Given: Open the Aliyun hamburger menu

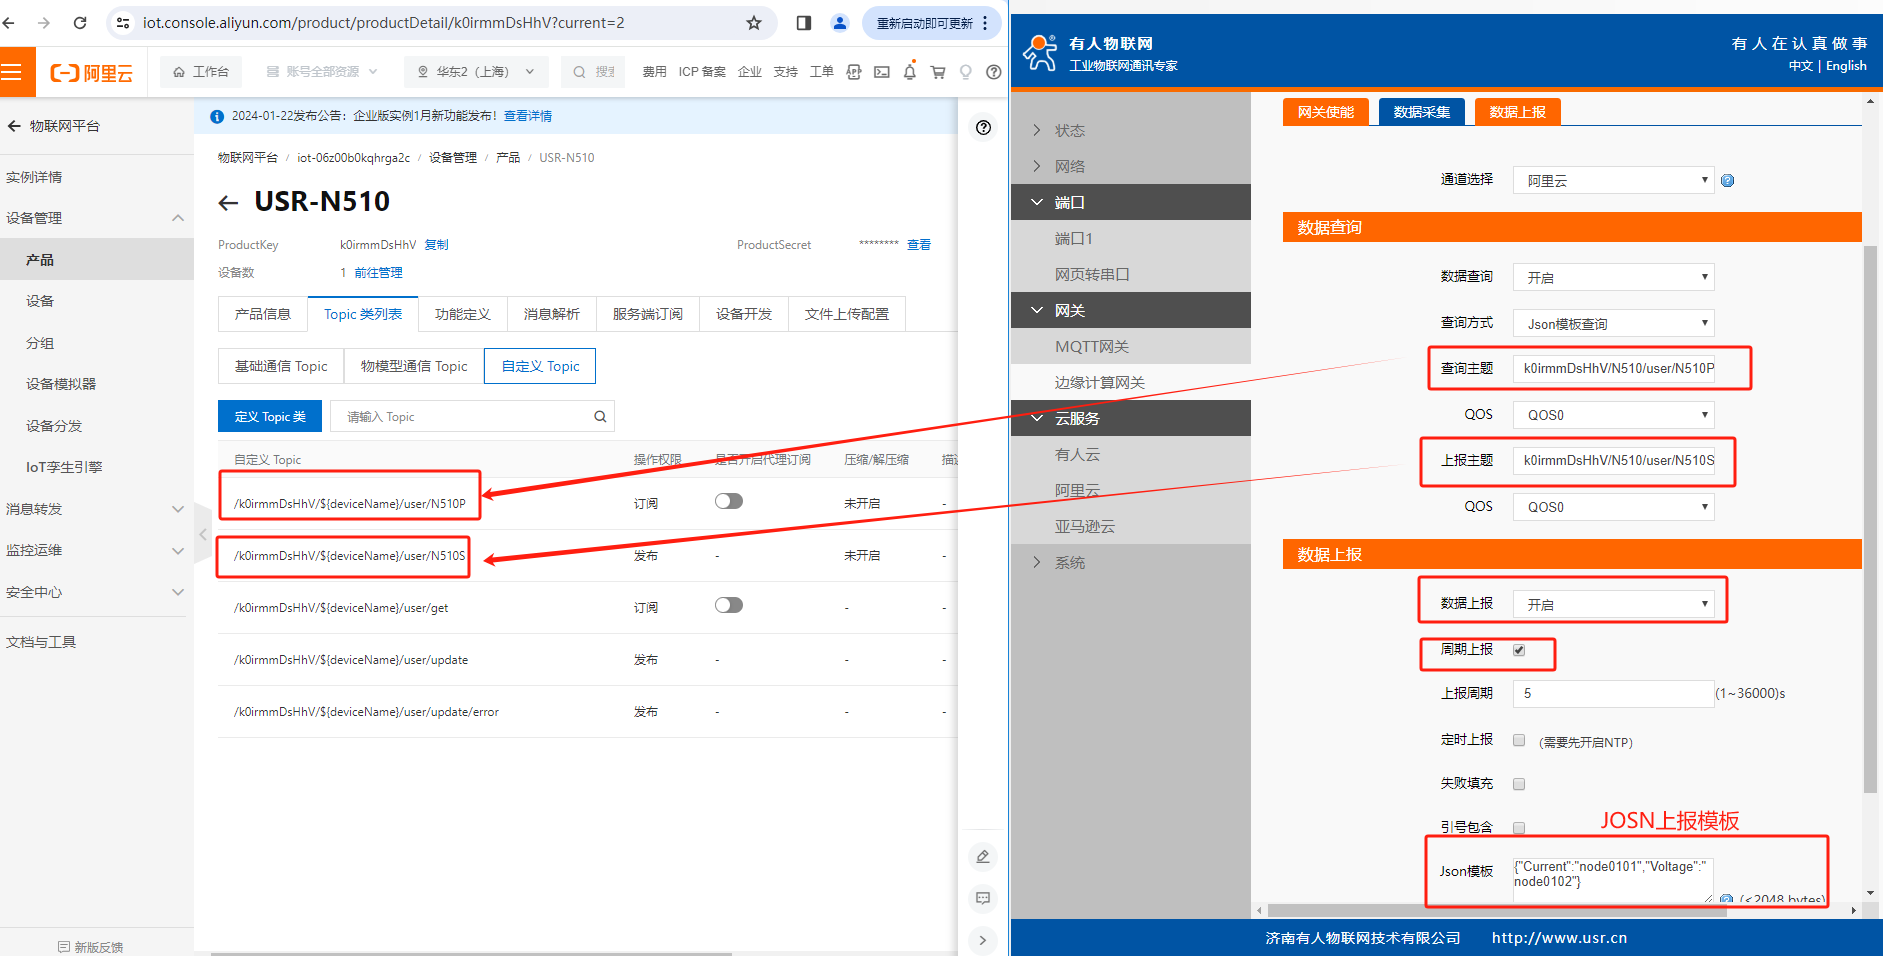Looking at the screenshot, I should pyautogui.click(x=12, y=72).
